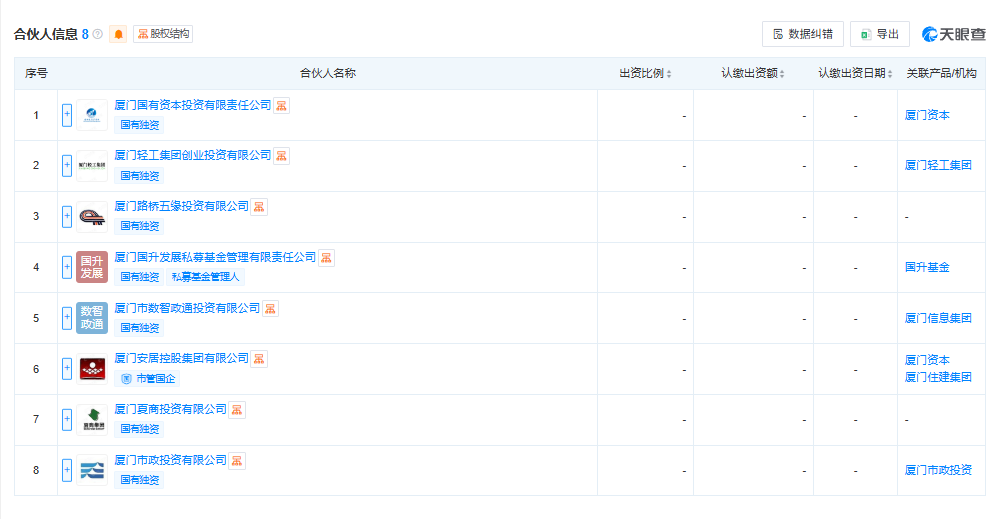Sort by 认缴出资额 column
Screen dimensions: 998x519
coord(753,74)
